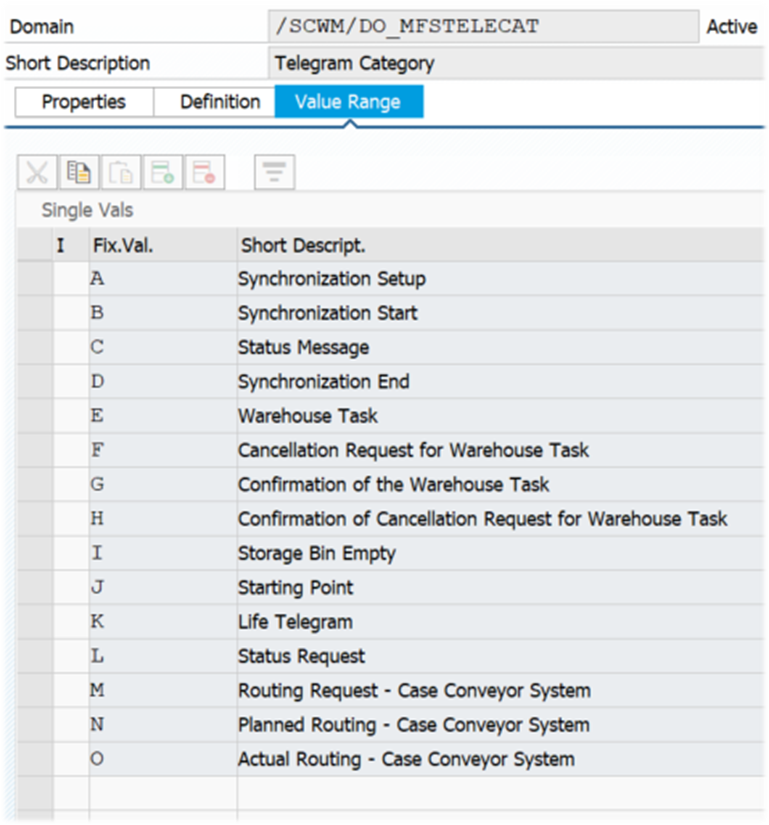The image size is (769, 825).
Task: Select fixed value cell N
Action: tap(163, 725)
